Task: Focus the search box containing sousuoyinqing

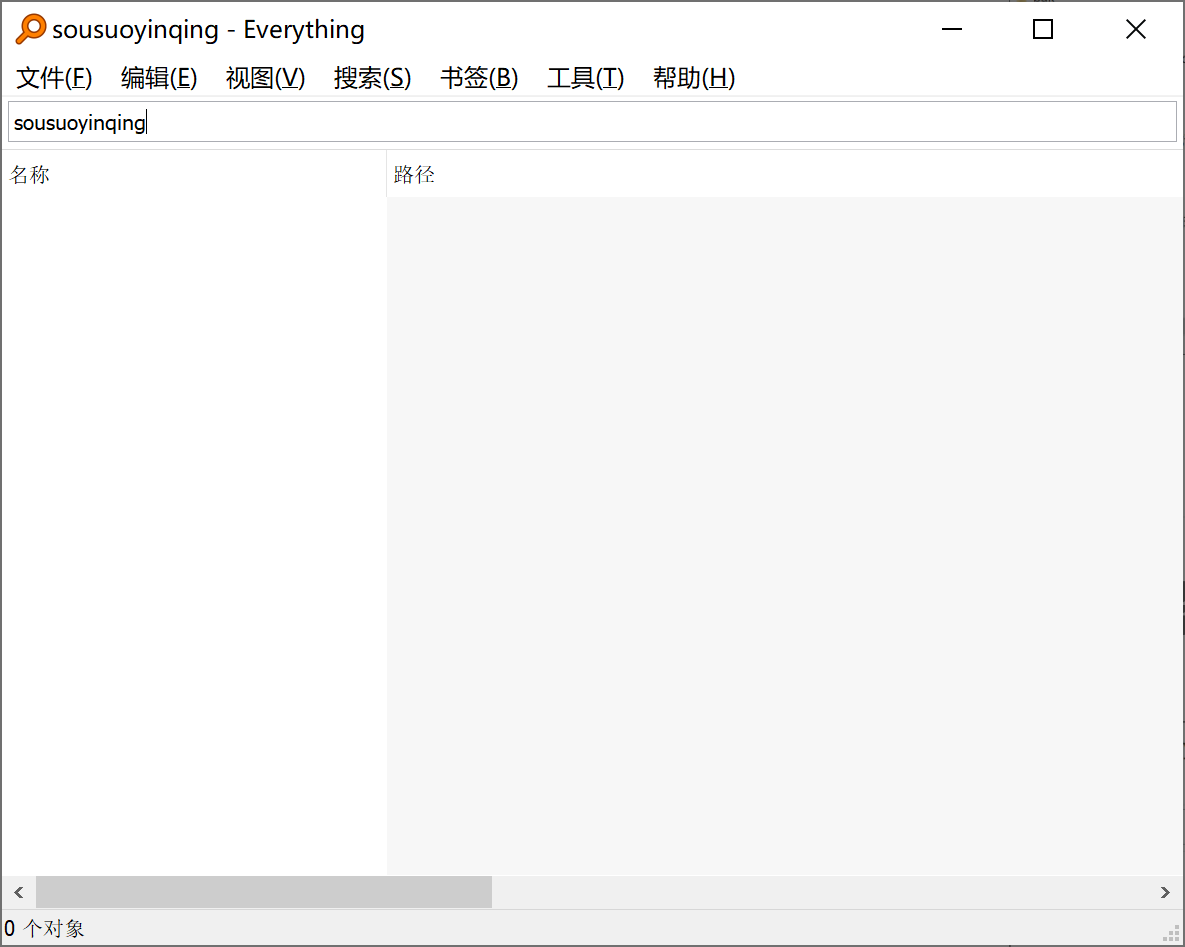Action: tap(592, 122)
